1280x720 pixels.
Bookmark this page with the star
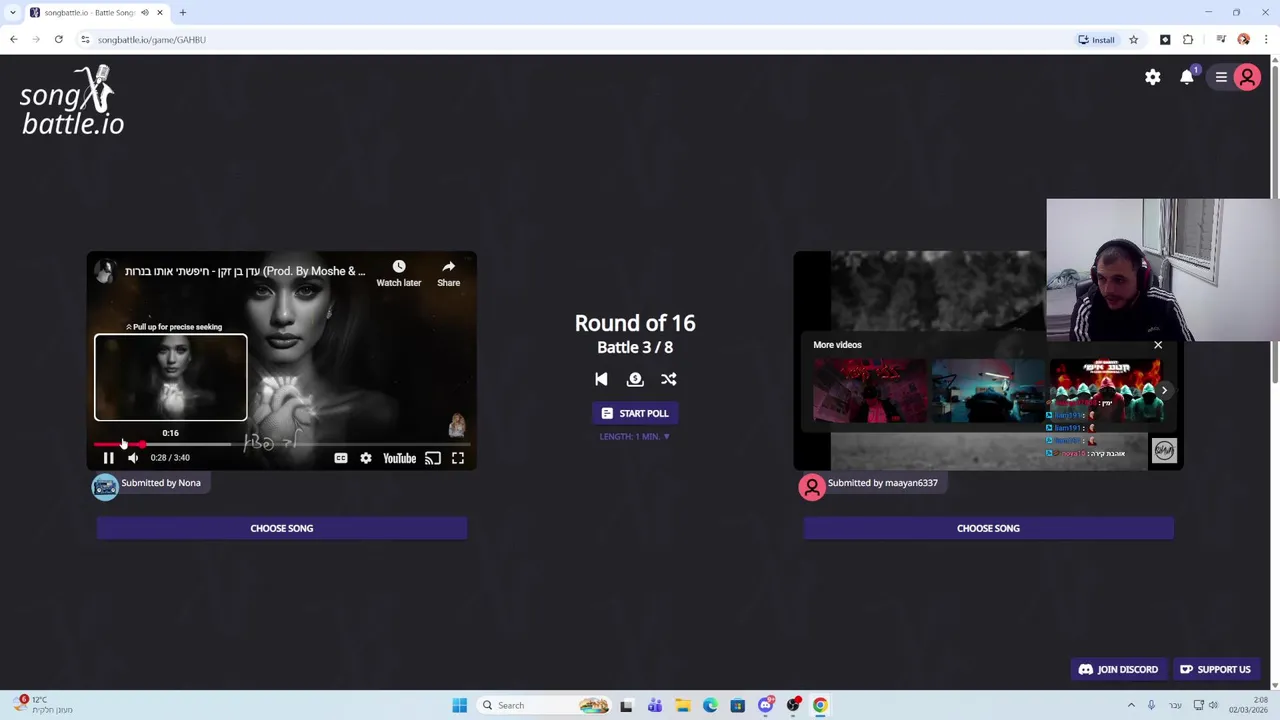pos(1133,40)
